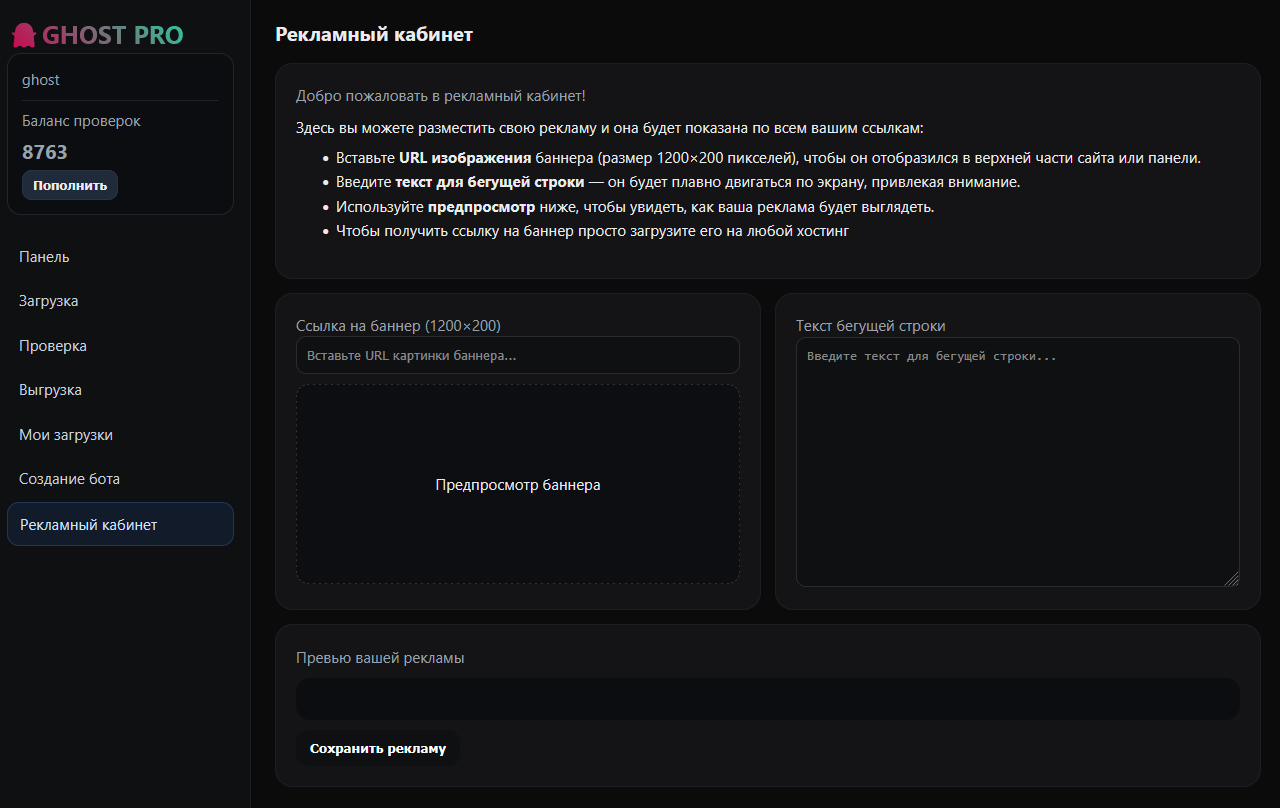Focus the banner URL input field

pos(518,355)
